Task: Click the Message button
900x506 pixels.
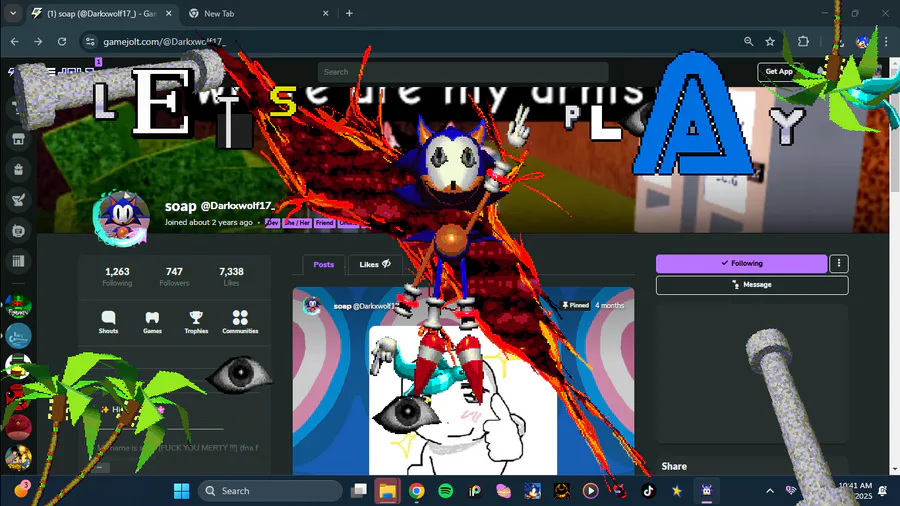Action: coord(752,285)
